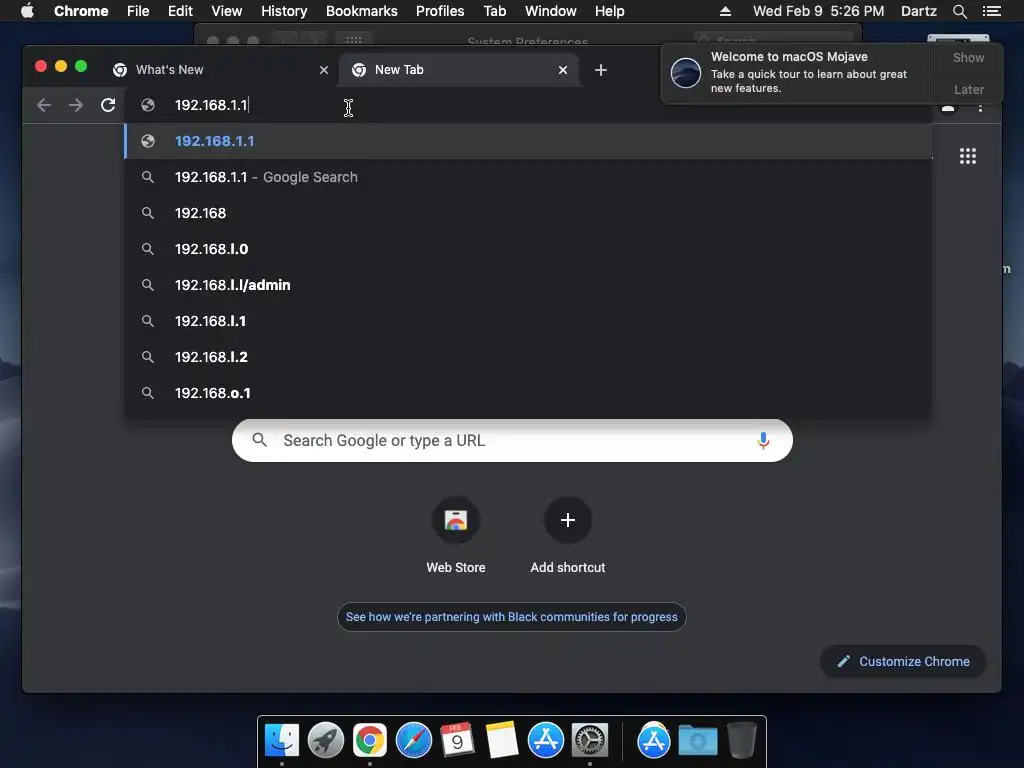This screenshot has height=768, width=1024.
Task: Open Chrome's three-dot menu
Action: (980, 107)
